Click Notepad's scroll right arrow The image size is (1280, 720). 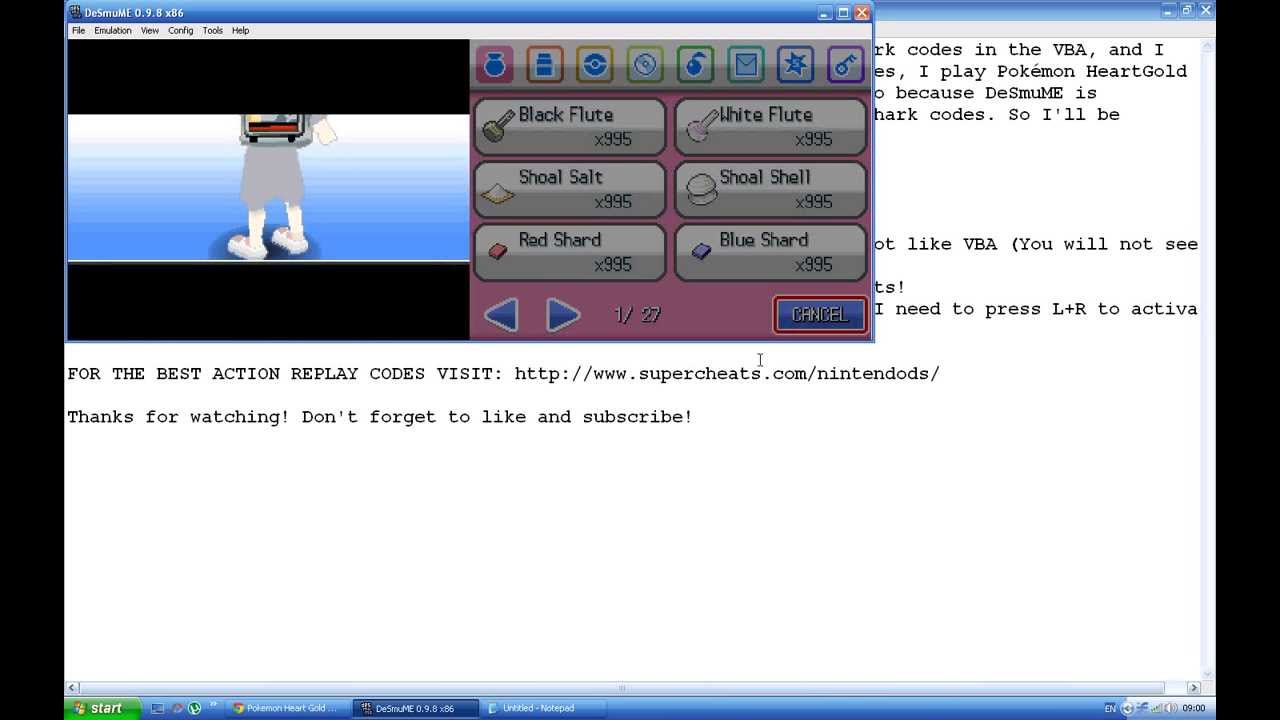1193,688
